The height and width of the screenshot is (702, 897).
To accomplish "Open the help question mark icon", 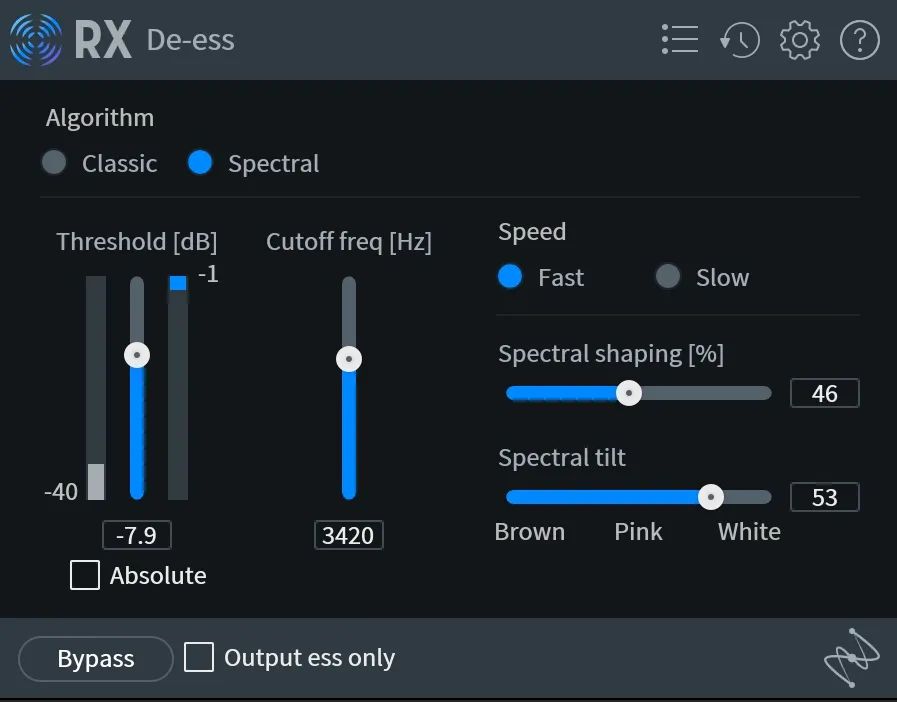I will click(859, 40).
